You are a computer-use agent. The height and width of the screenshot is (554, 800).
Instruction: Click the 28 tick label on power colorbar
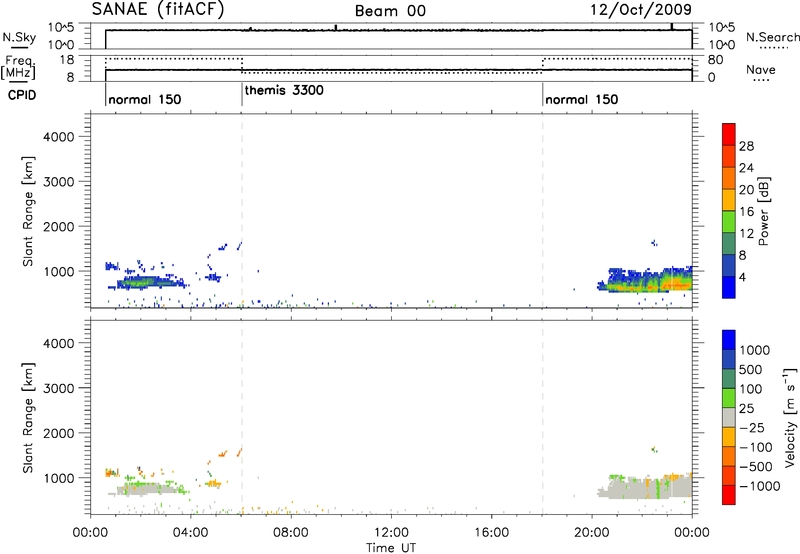746,146
